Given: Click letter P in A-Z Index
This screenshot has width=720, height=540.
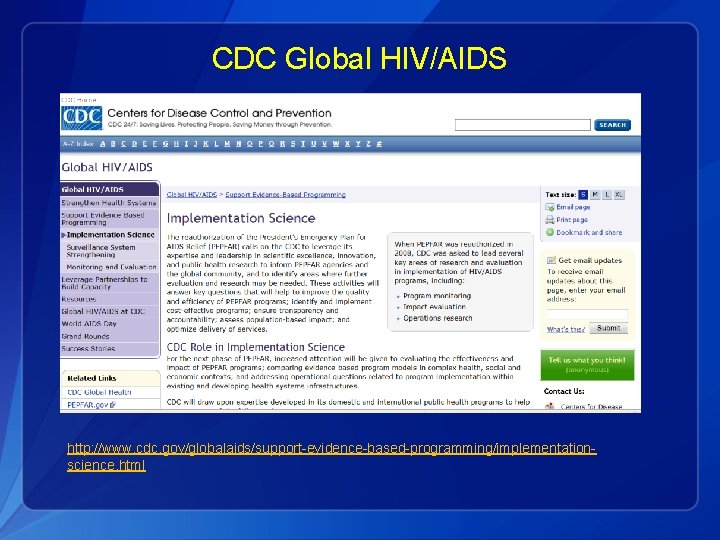Looking at the screenshot, I should click(x=260, y=144).
